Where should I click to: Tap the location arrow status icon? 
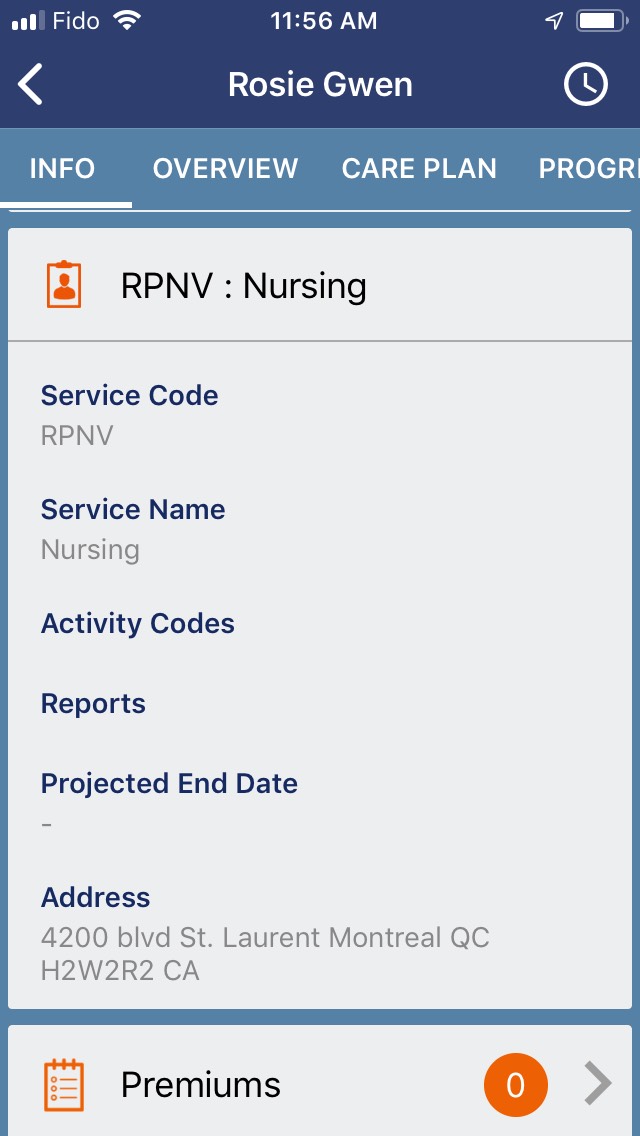554,21
